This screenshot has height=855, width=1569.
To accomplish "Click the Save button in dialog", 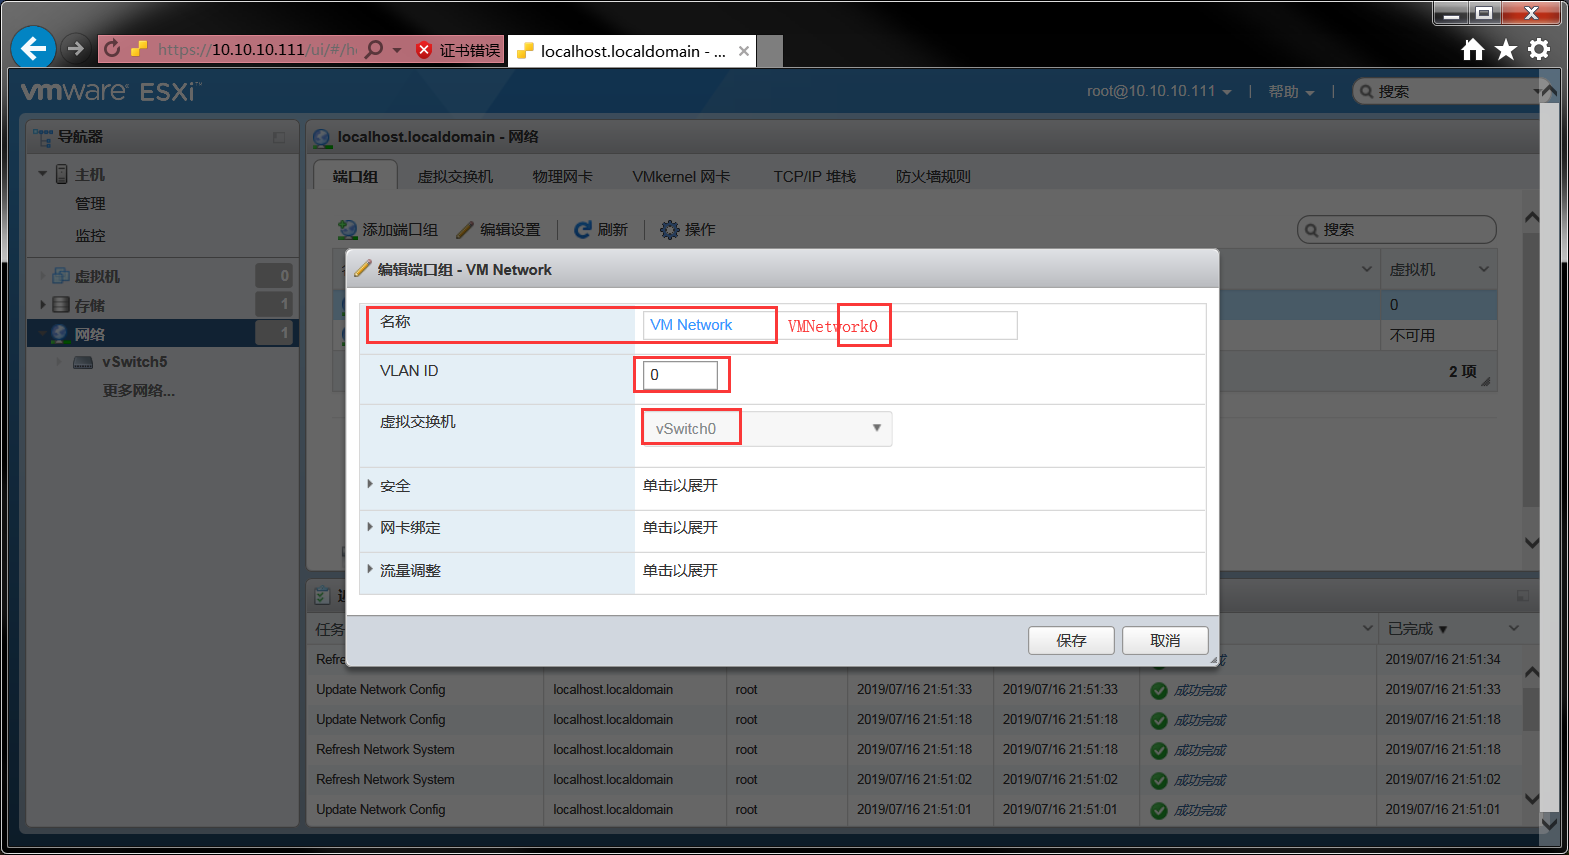I will [1071, 640].
